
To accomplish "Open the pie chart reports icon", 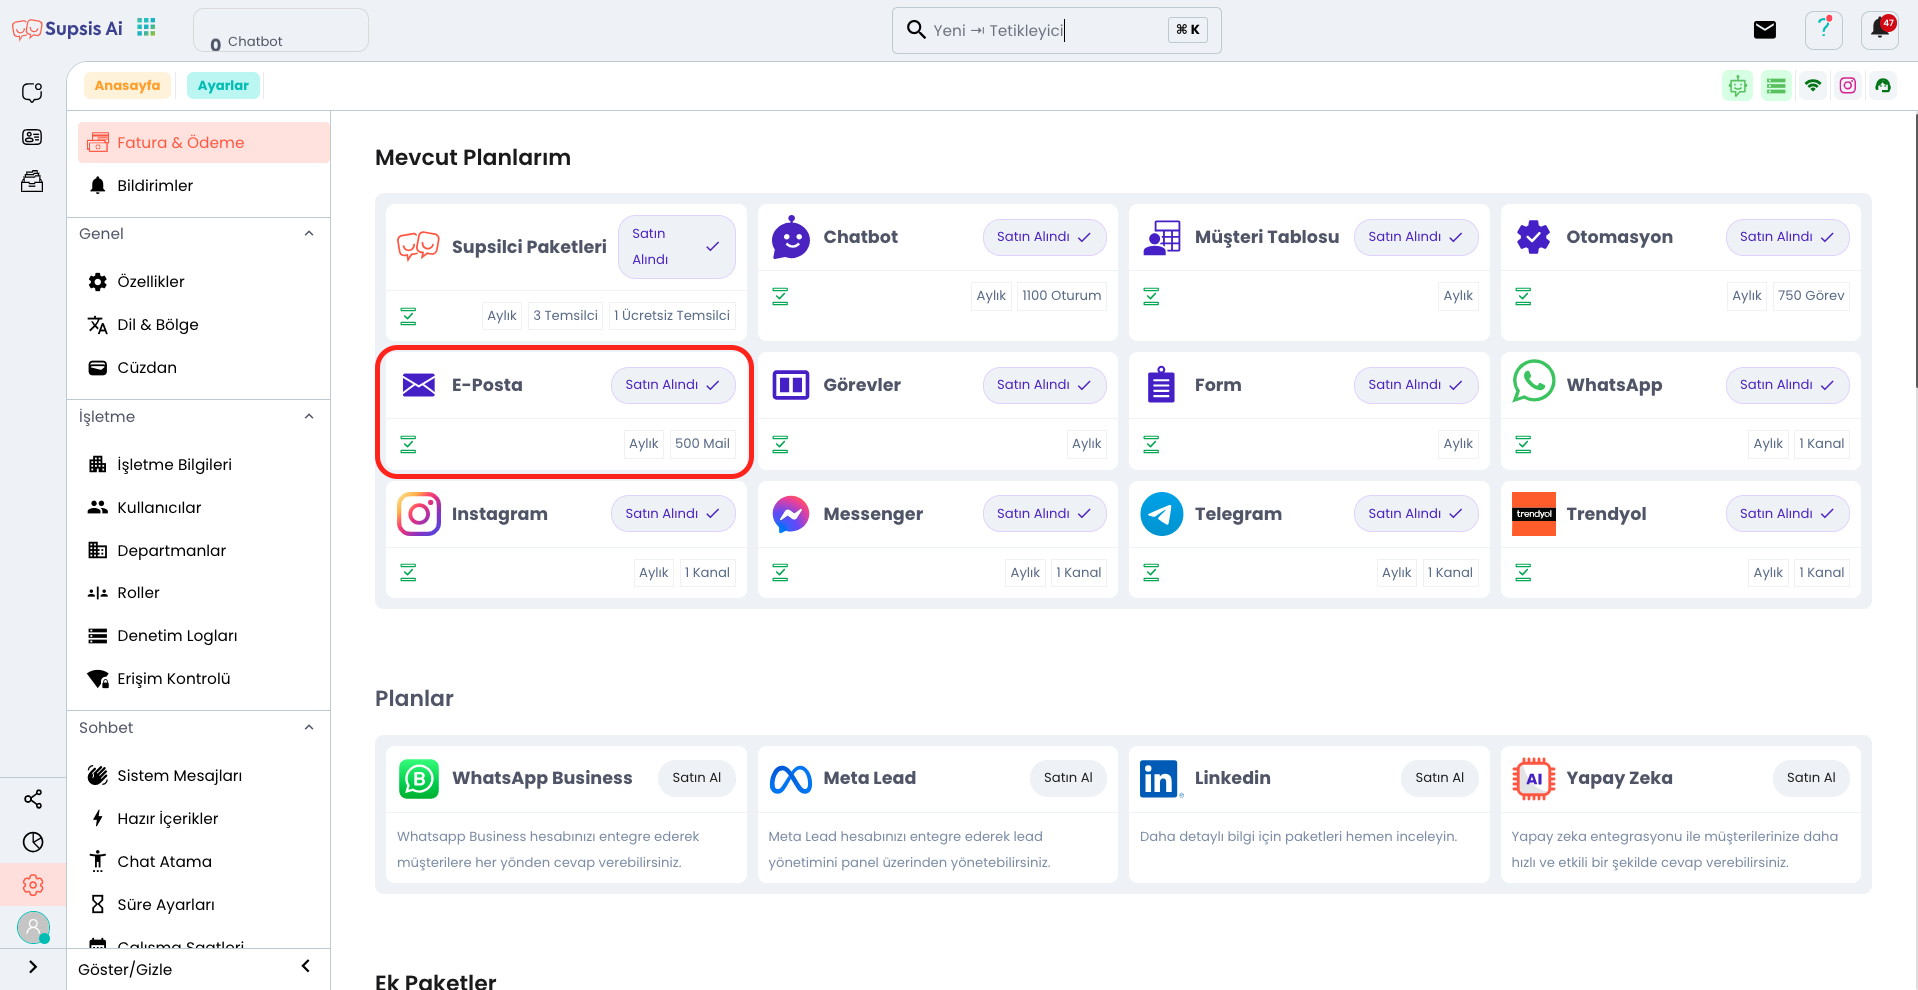I will click(33, 842).
